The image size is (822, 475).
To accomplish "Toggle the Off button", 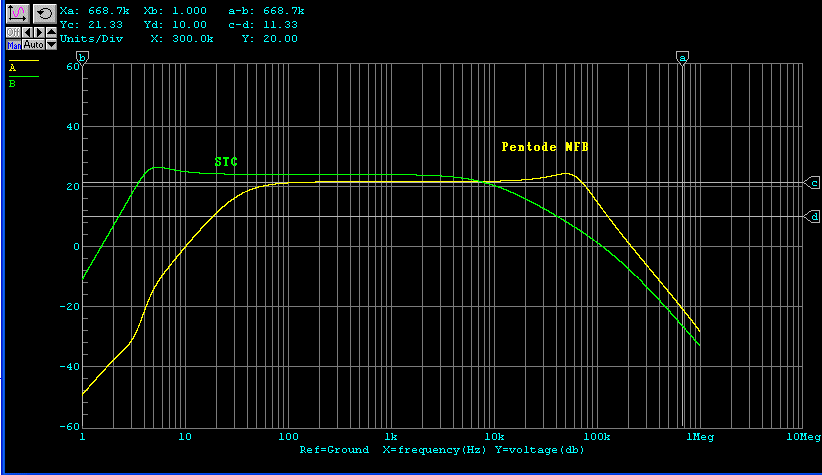I will [x=13, y=32].
